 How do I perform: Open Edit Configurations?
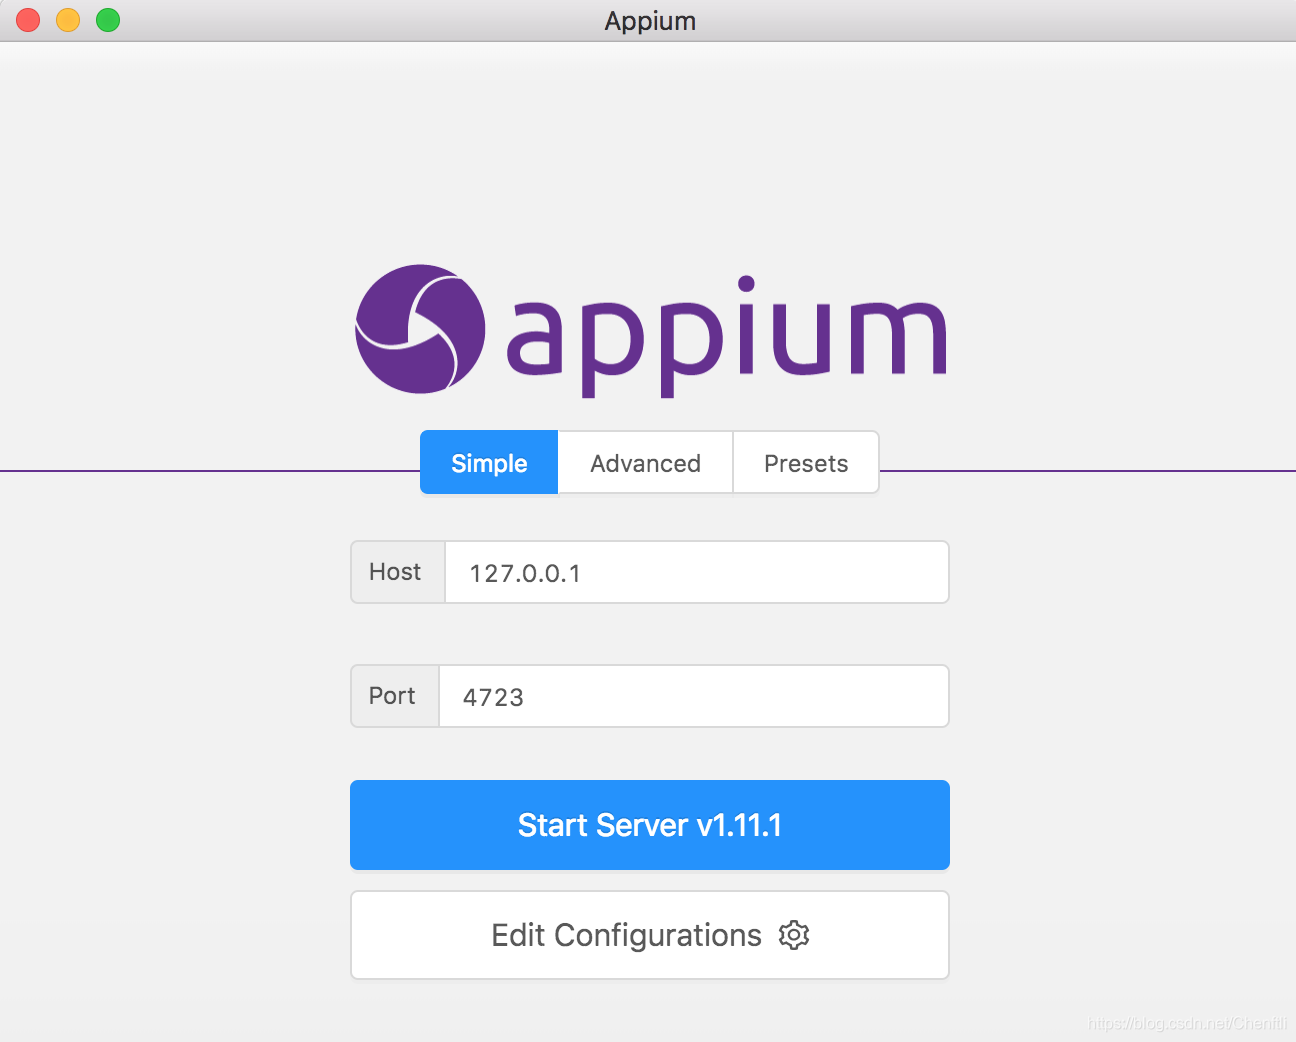click(650, 935)
